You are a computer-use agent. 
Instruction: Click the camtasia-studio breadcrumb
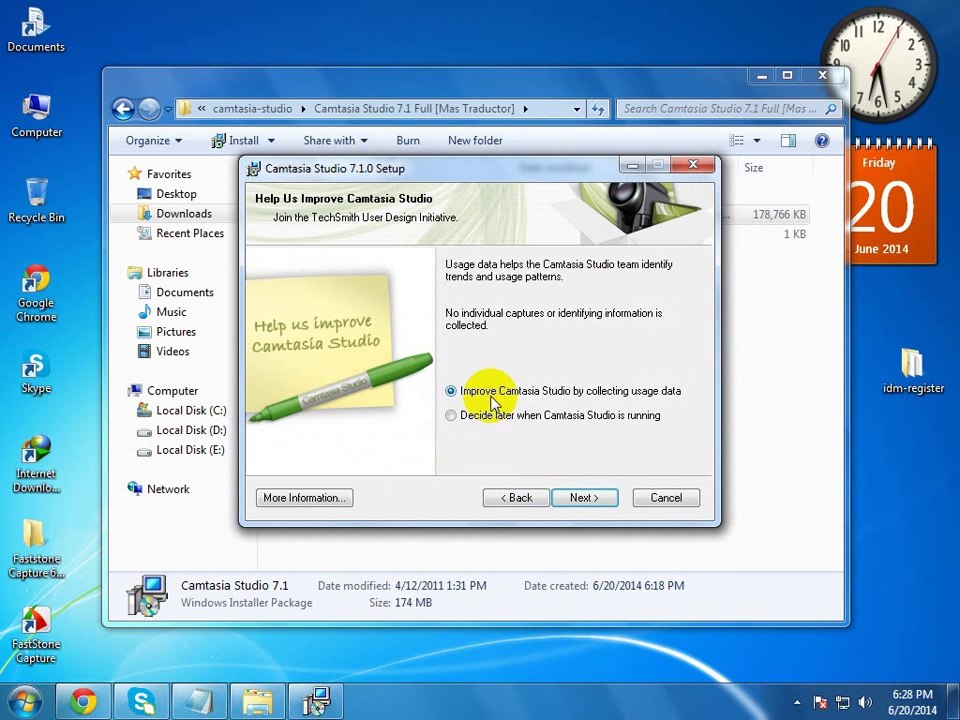coord(252,109)
